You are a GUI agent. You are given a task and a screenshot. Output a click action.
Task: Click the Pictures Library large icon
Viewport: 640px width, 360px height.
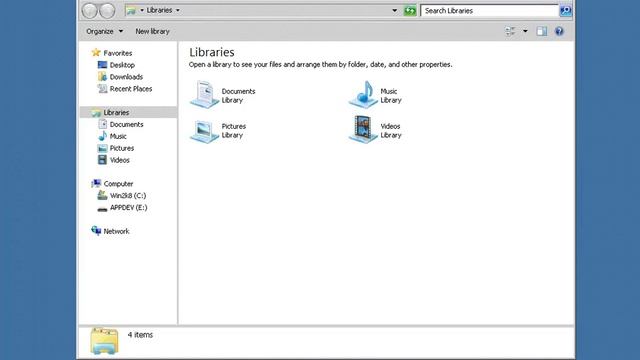(x=204, y=131)
